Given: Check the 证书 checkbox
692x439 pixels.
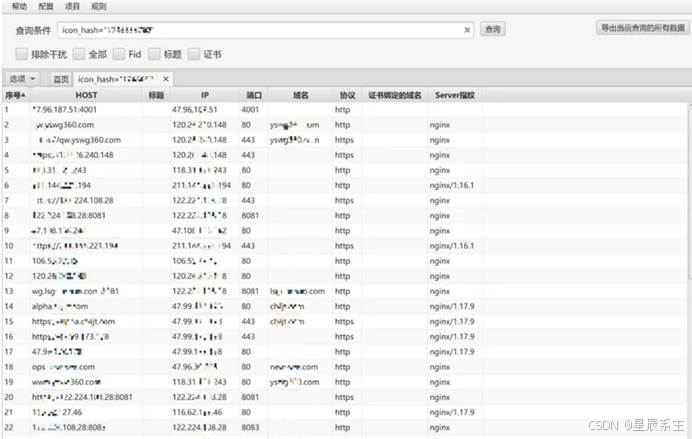Looking at the screenshot, I should [x=194, y=54].
